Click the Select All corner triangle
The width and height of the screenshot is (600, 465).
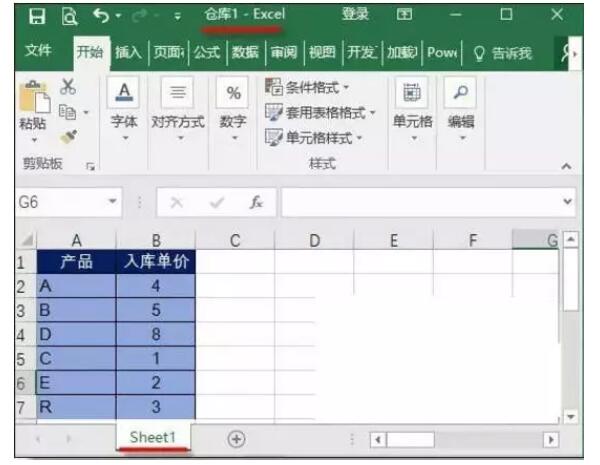(x=26, y=240)
